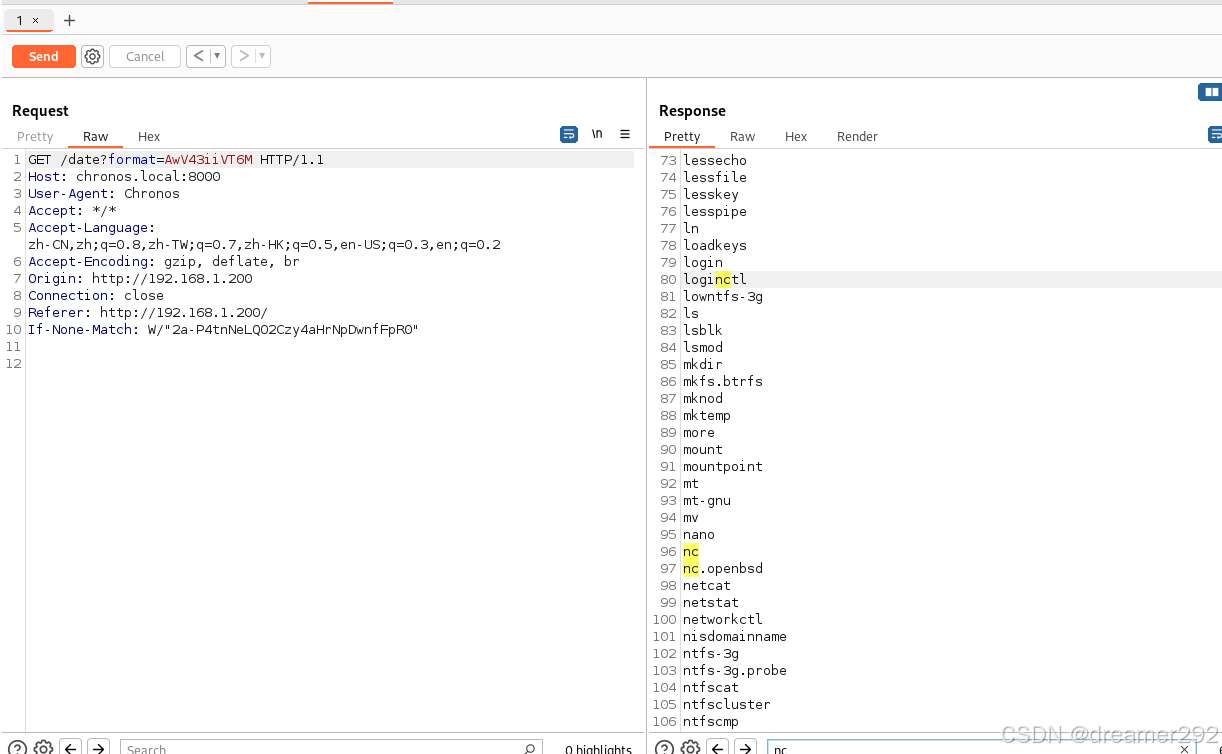Show the Response Render tab
Screen dimensions: 1222x754
click(x=857, y=137)
